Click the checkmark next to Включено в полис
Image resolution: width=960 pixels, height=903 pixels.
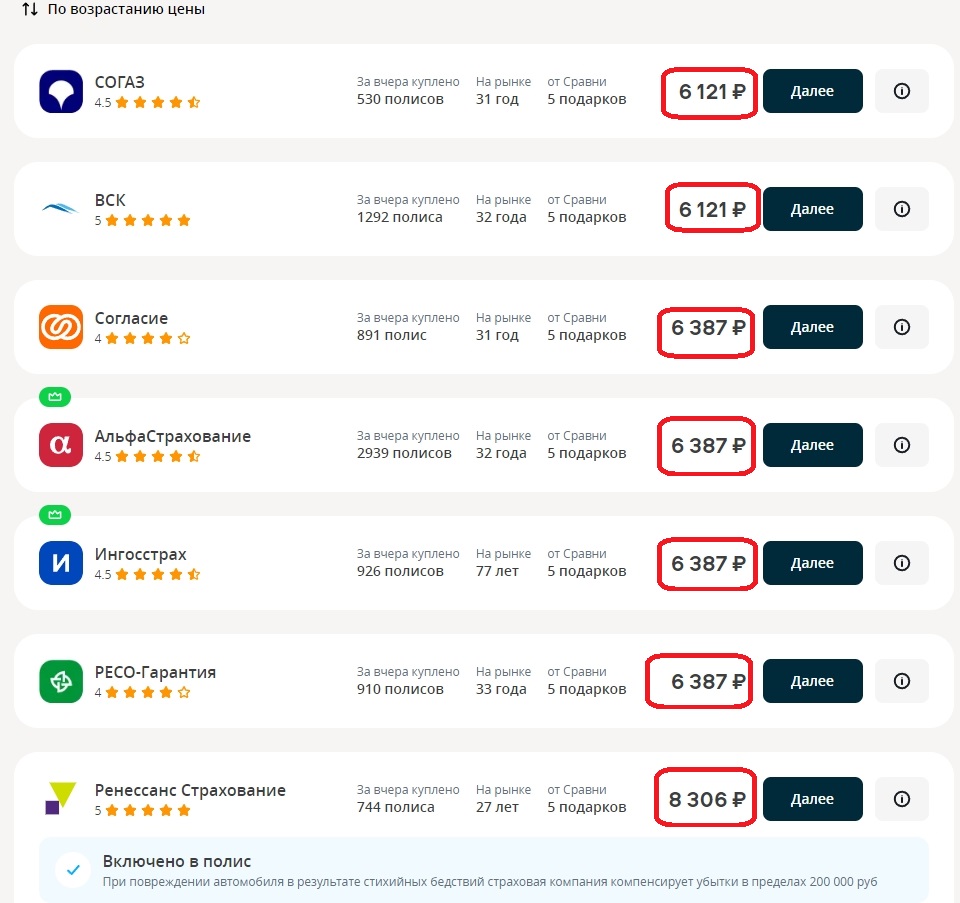click(73, 870)
